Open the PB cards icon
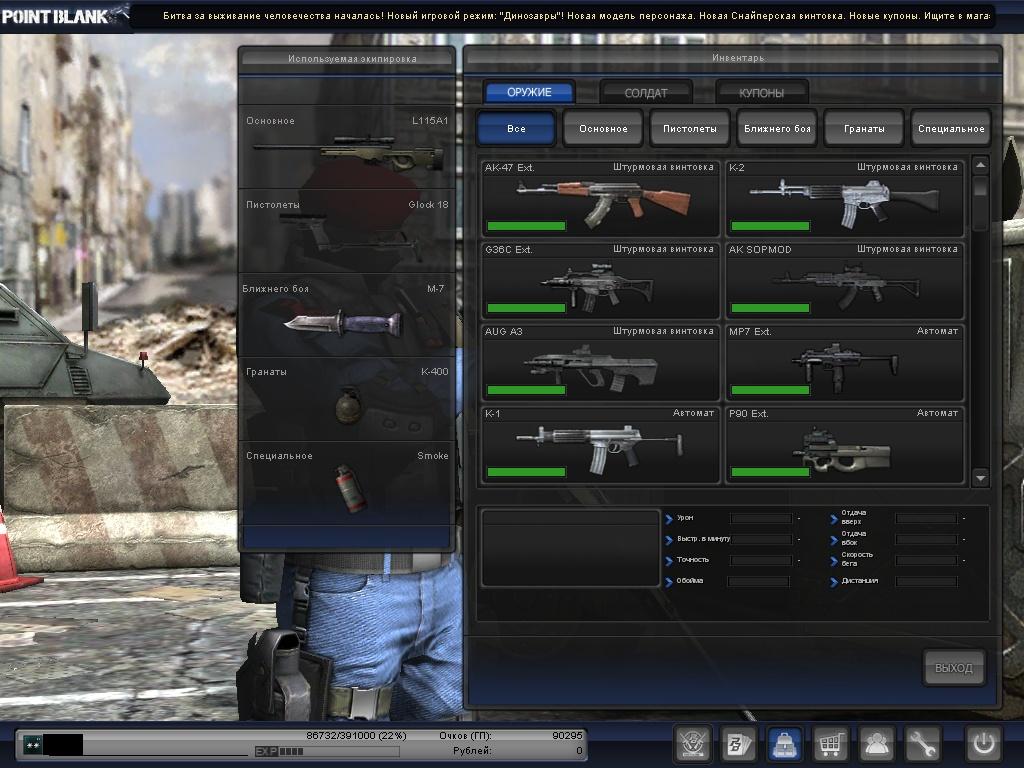 (738, 744)
